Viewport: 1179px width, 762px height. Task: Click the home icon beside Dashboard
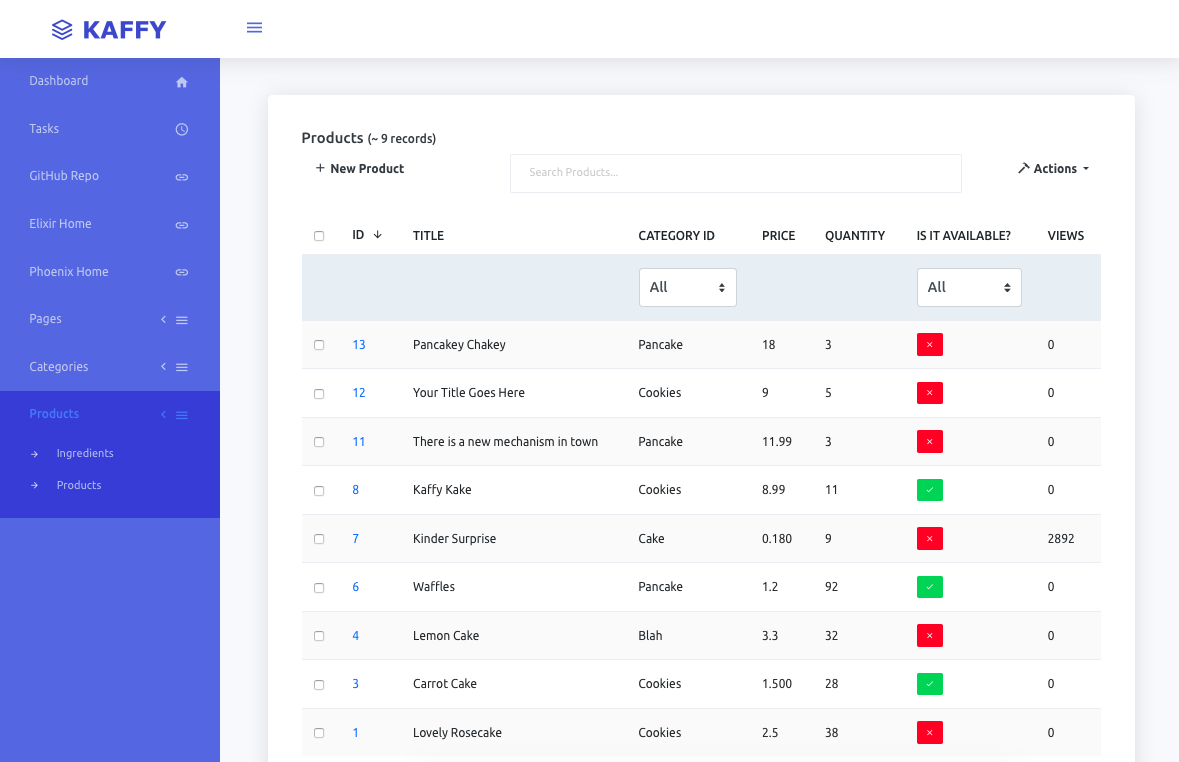[182, 82]
